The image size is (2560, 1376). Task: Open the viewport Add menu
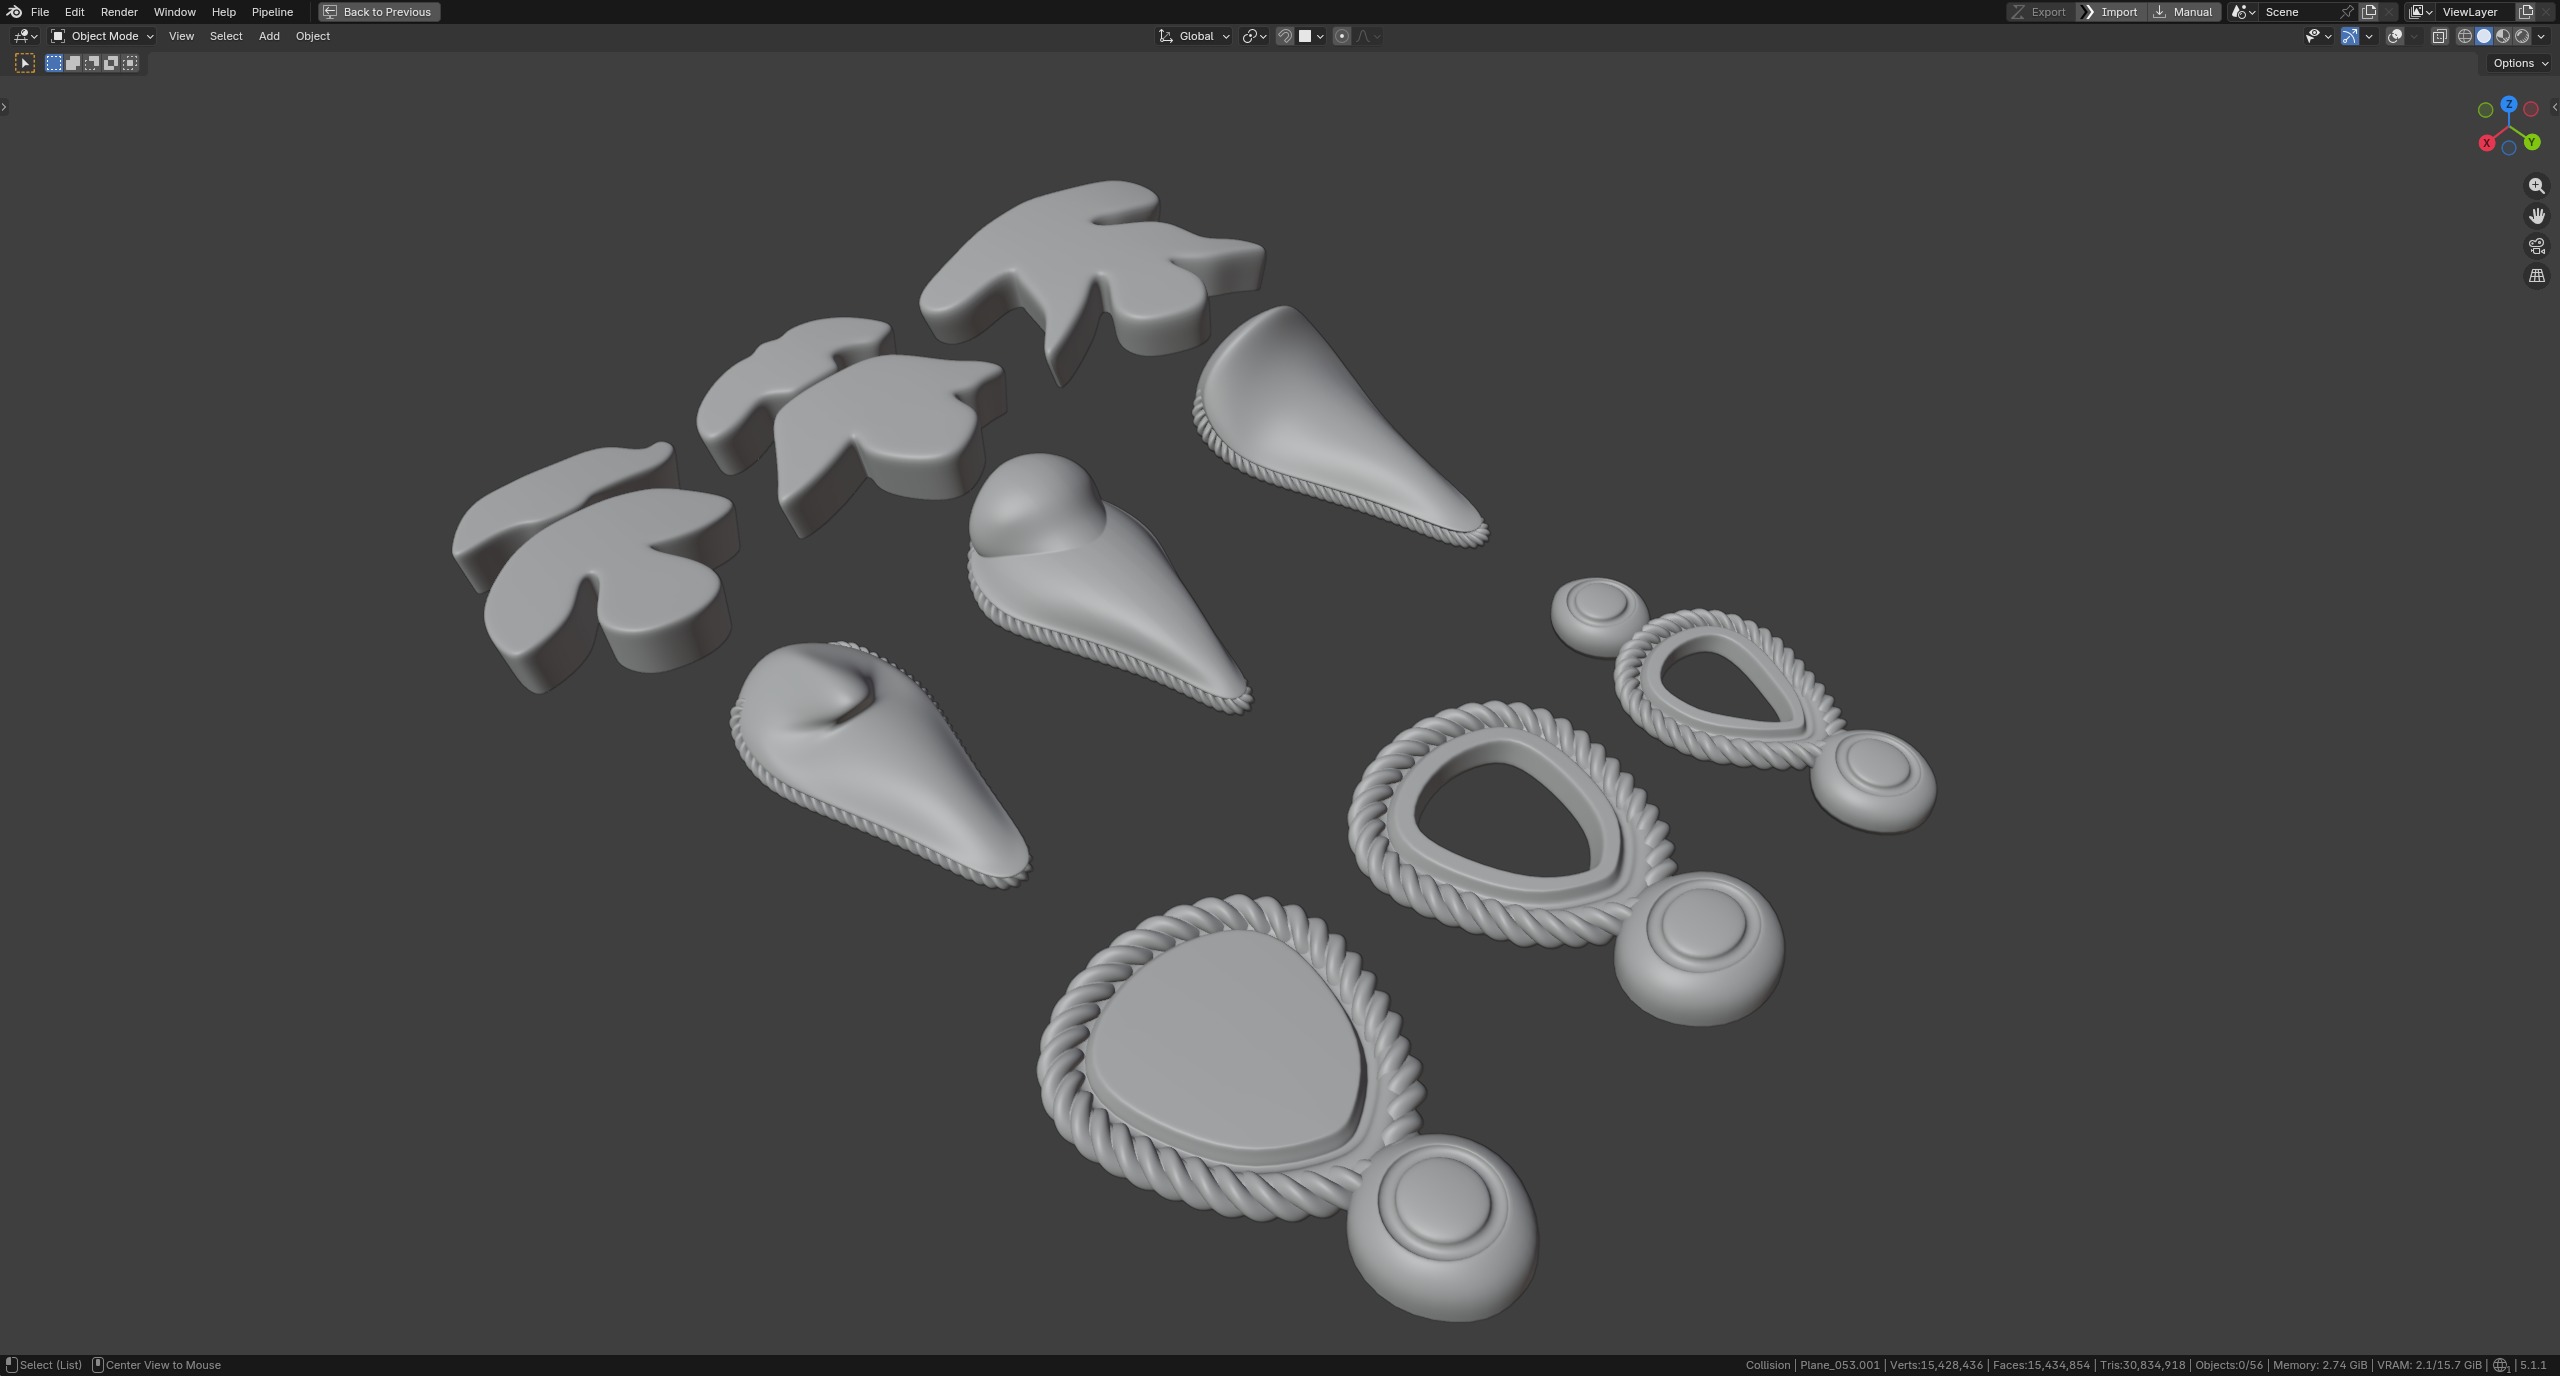(269, 36)
